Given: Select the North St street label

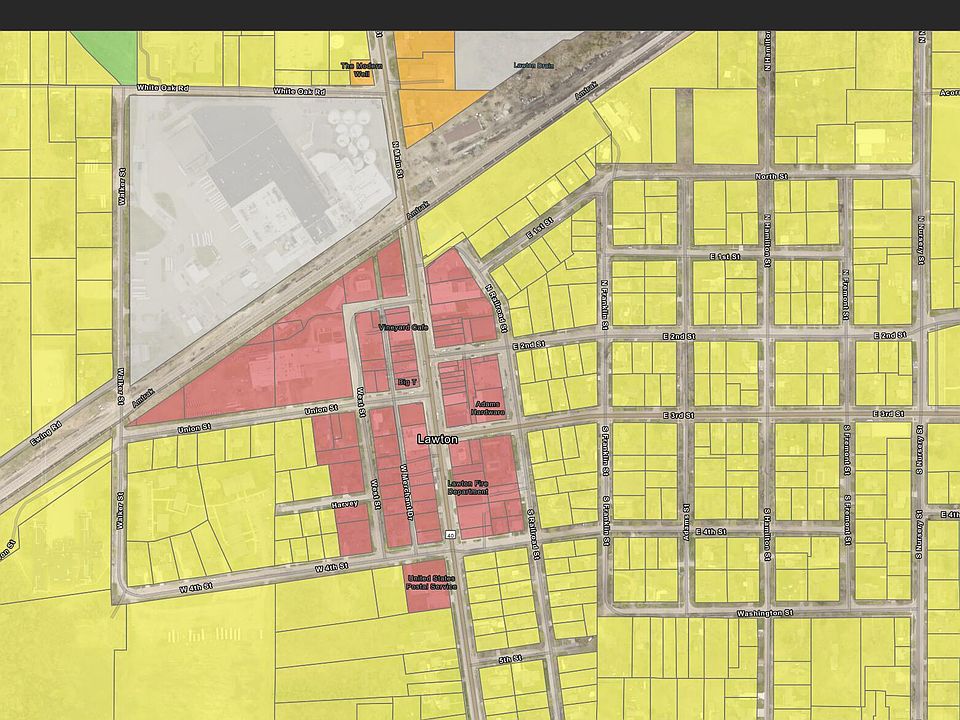Looking at the screenshot, I should (771, 176).
